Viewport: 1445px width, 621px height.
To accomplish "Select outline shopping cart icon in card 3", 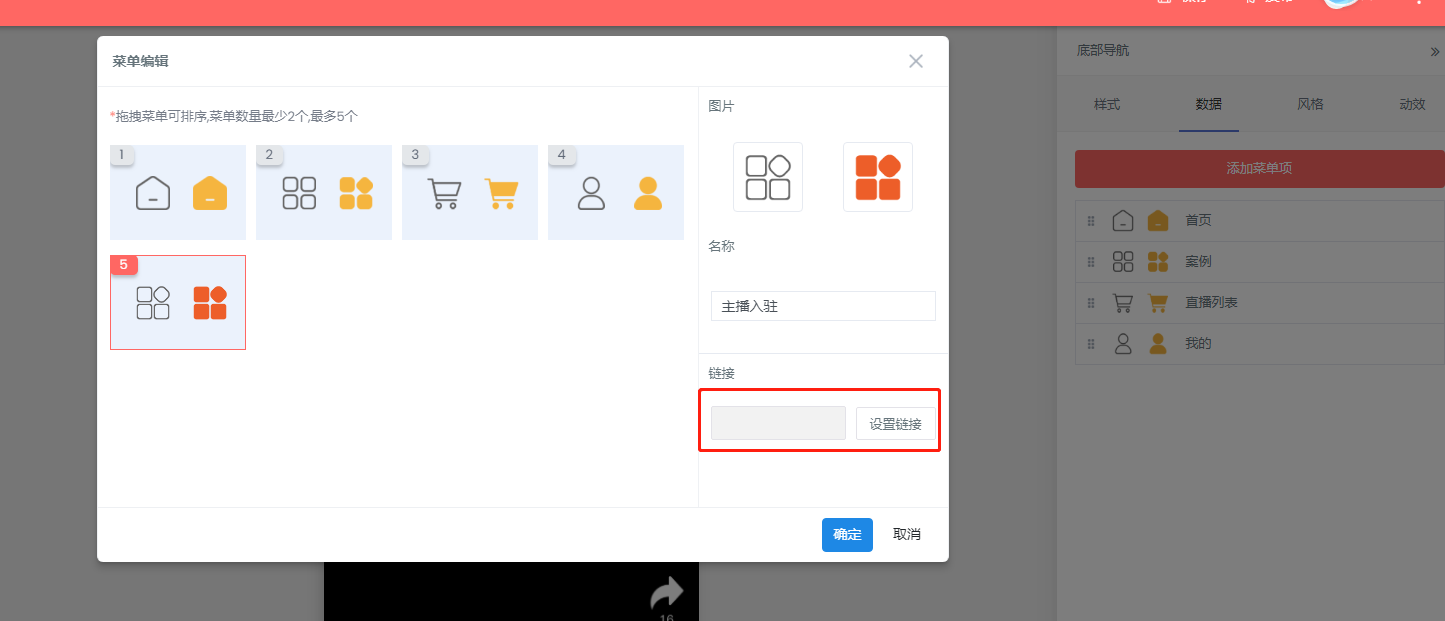I will click(x=444, y=193).
